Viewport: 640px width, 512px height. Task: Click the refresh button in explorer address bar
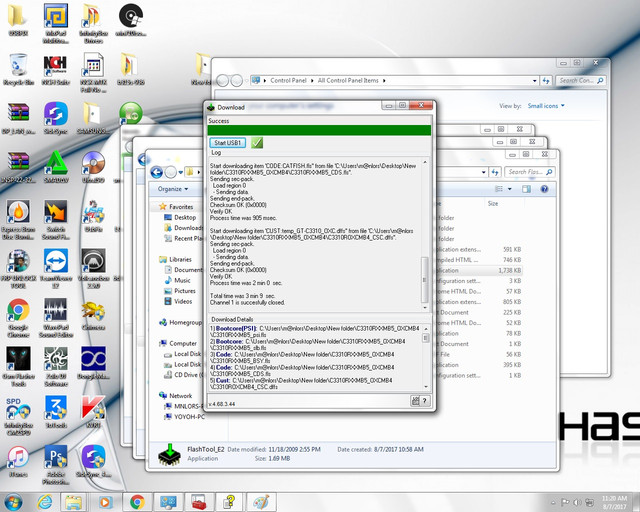495,172
